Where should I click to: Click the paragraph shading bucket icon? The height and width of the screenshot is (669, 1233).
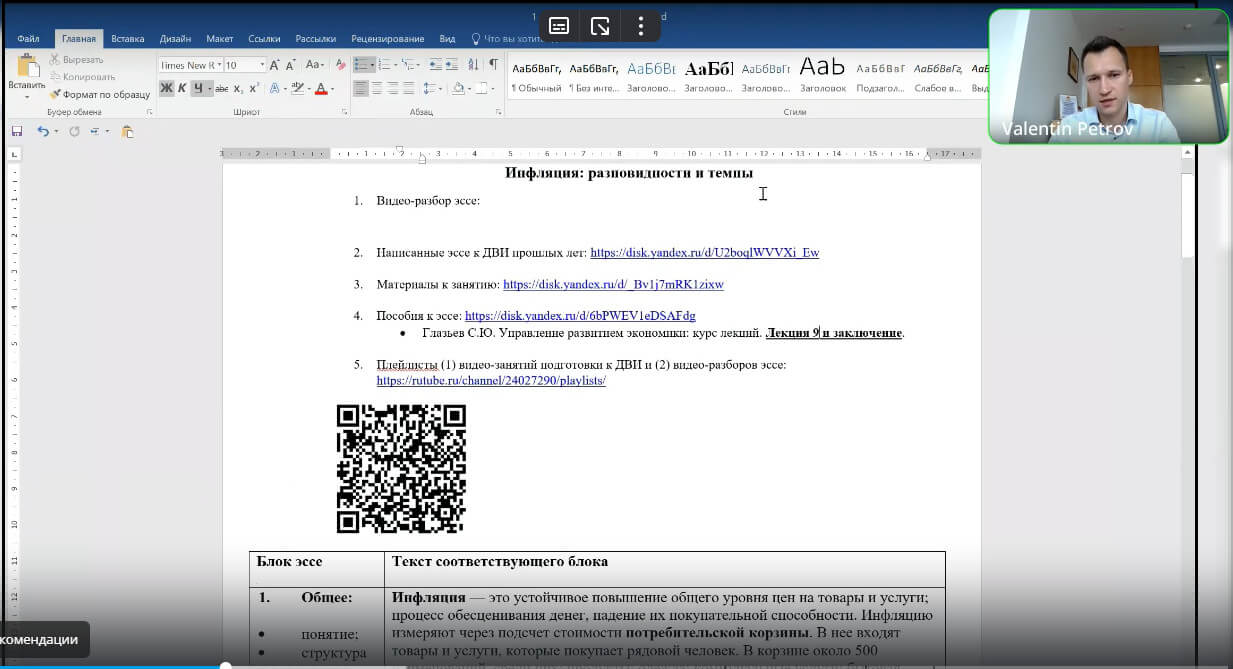point(457,88)
